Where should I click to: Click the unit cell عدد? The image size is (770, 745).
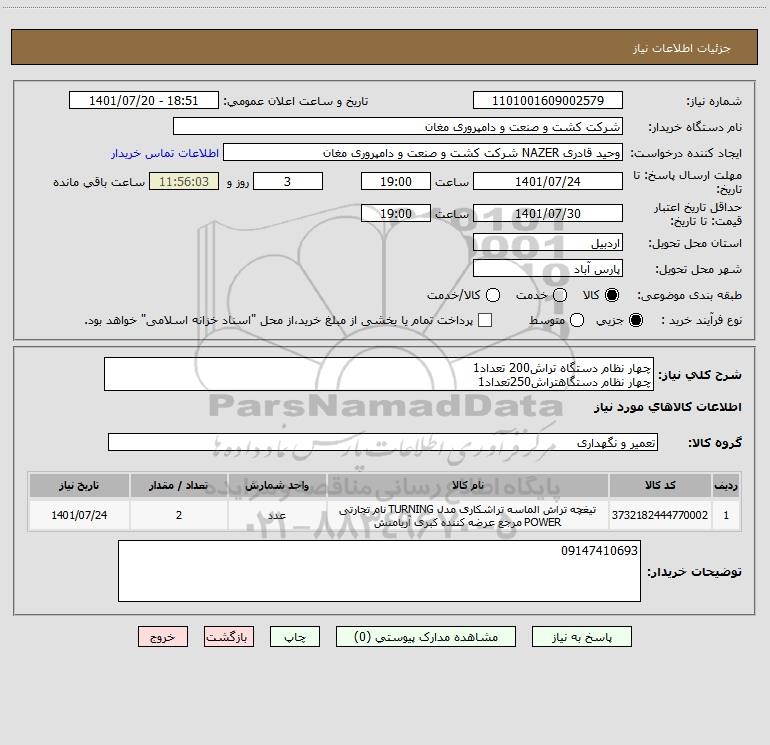point(277,515)
